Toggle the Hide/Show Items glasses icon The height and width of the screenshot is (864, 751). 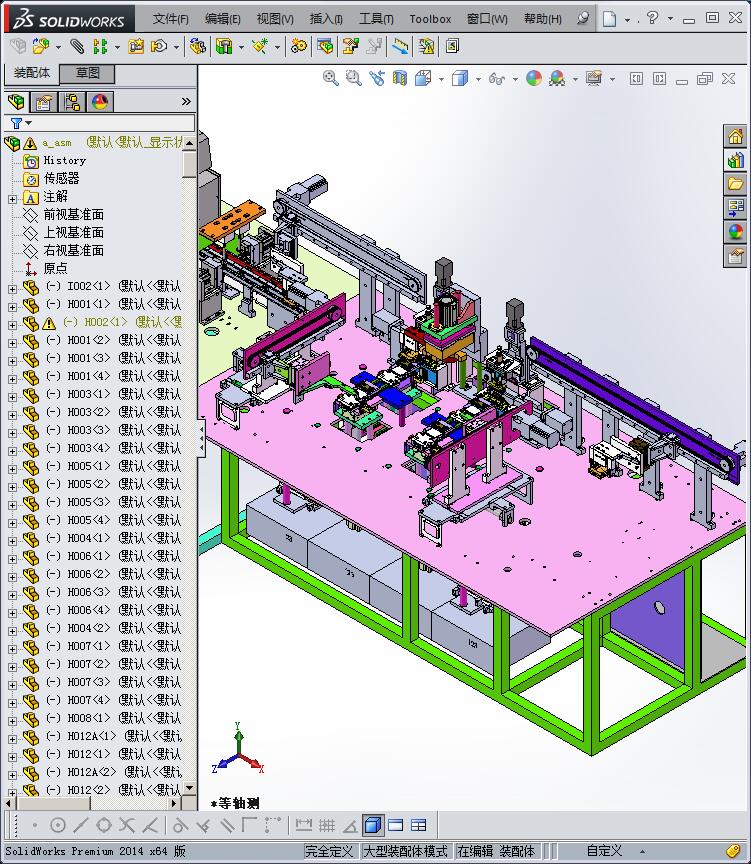click(496, 79)
